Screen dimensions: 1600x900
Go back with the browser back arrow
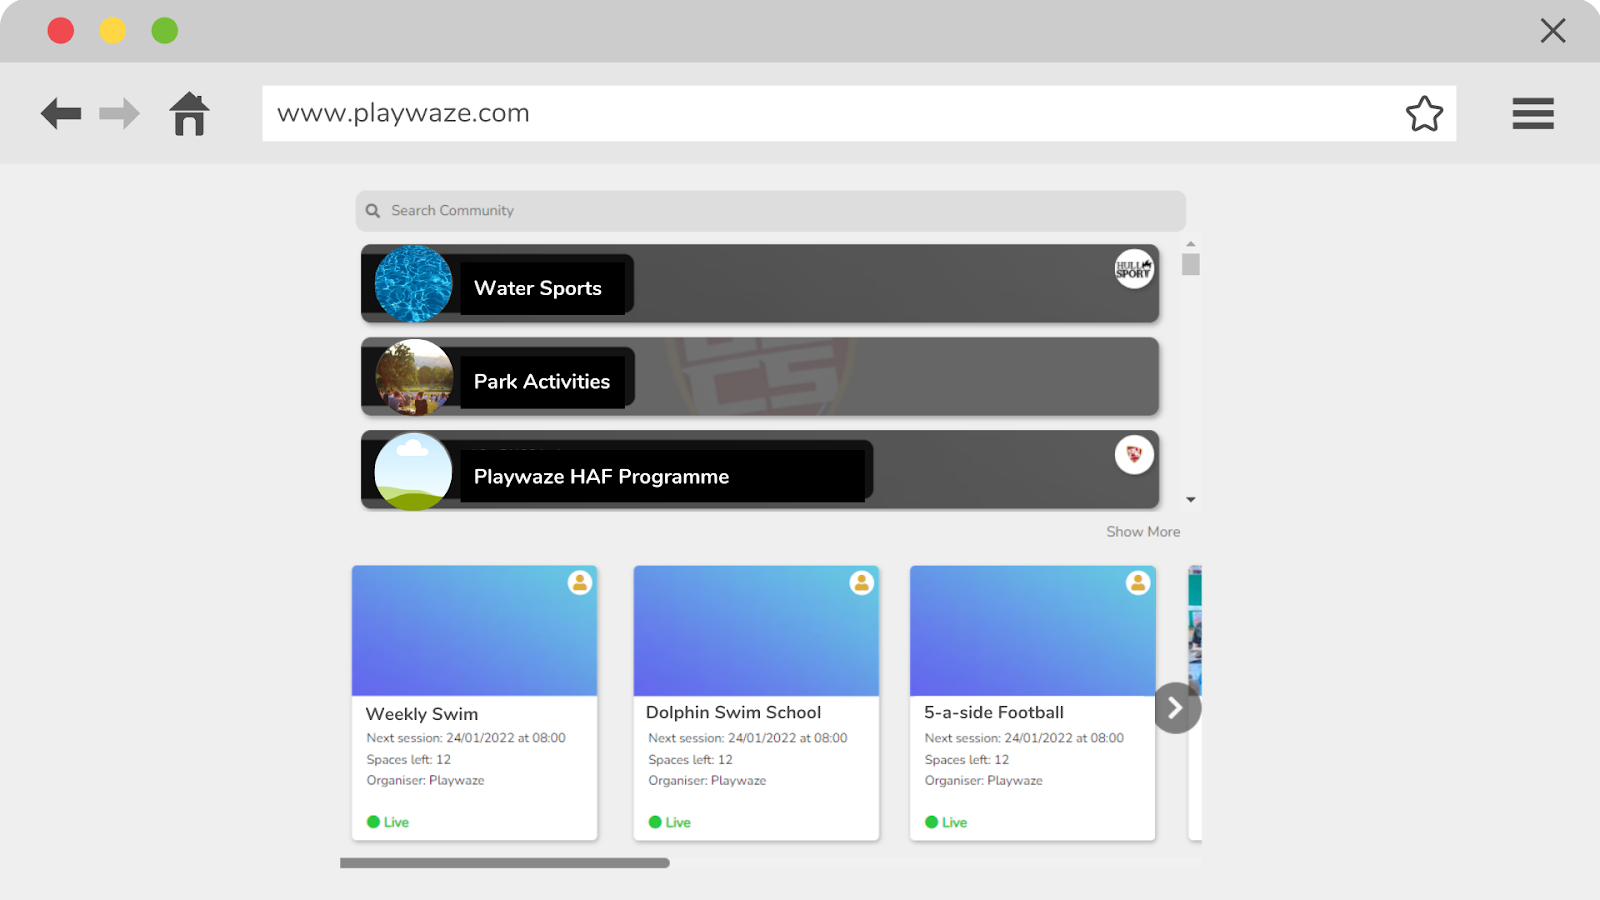click(61, 113)
